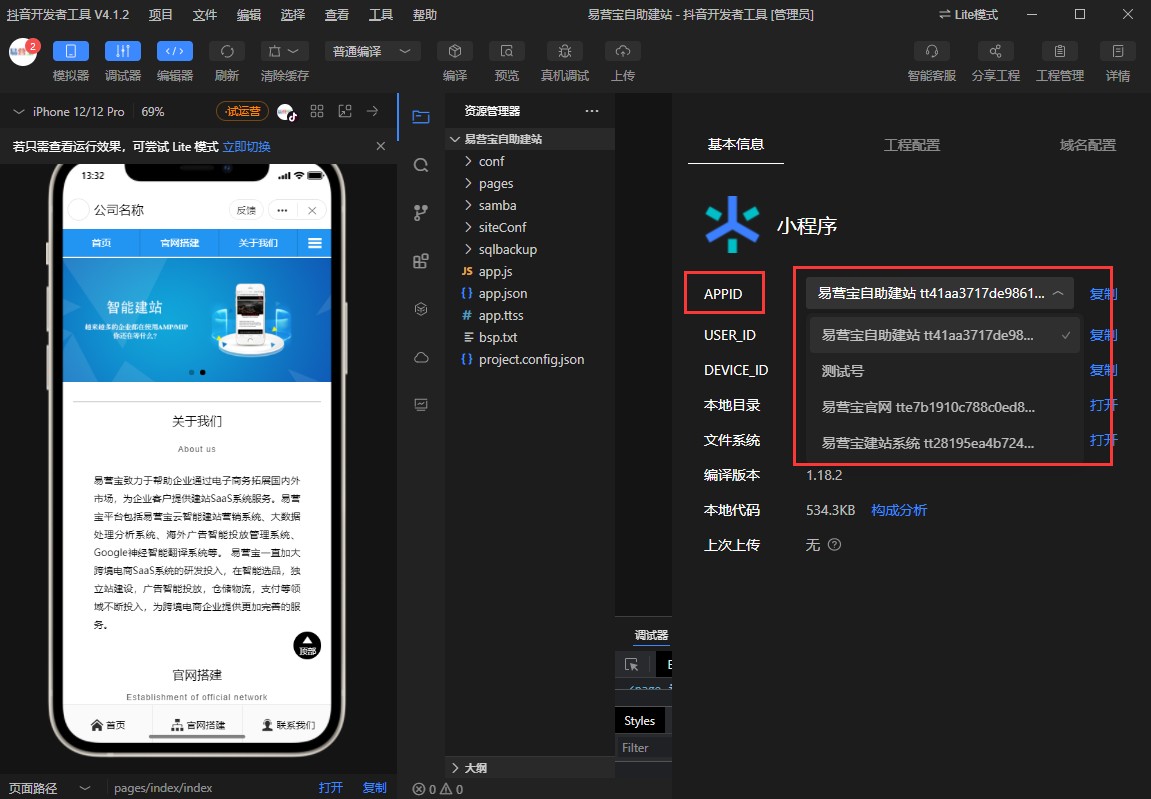This screenshot has width=1151, height=799.
Task: Toggle the Debugger (调试器) panel icon
Action: pos(123,51)
